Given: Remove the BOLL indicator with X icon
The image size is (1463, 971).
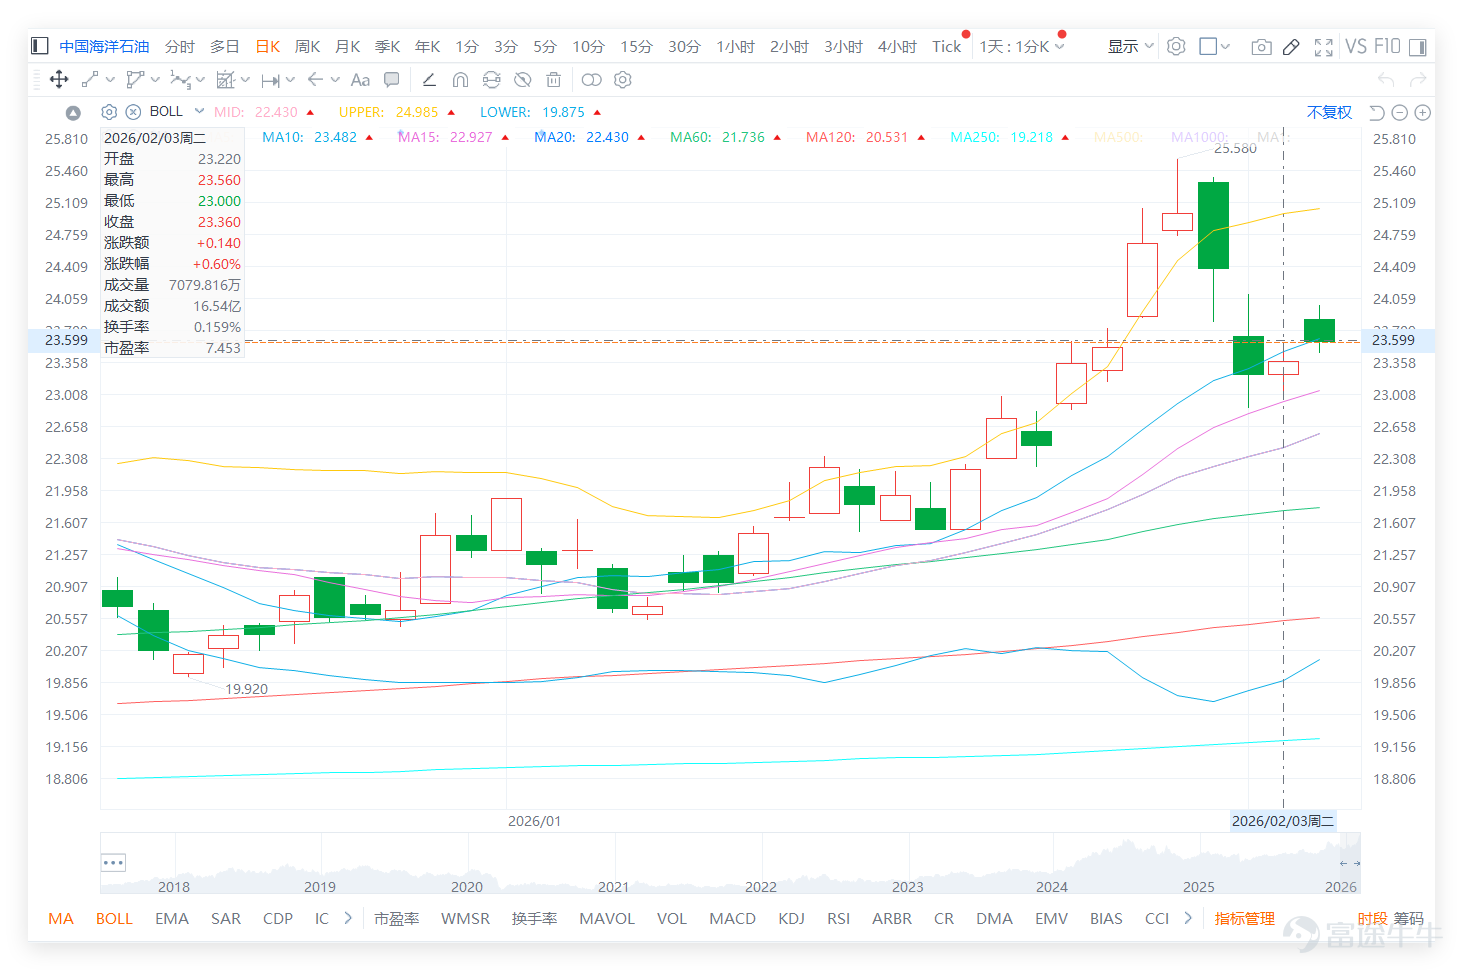Looking at the screenshot, I should pos(133,112).
